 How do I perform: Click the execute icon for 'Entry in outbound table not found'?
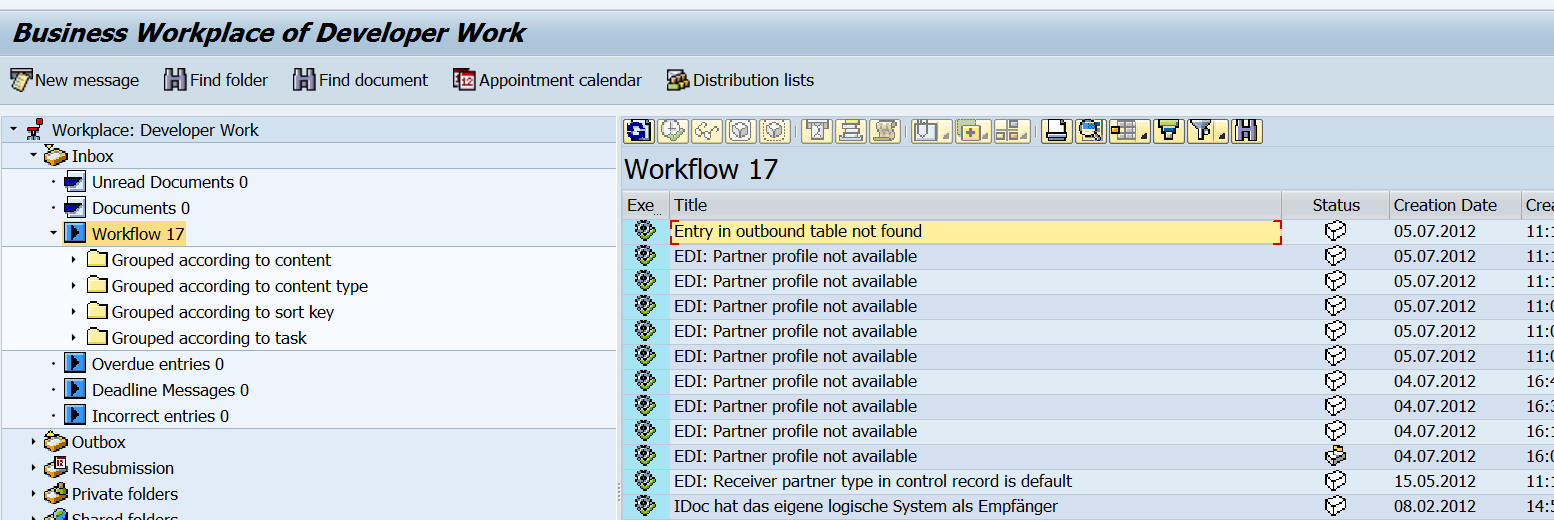[645, 231]
